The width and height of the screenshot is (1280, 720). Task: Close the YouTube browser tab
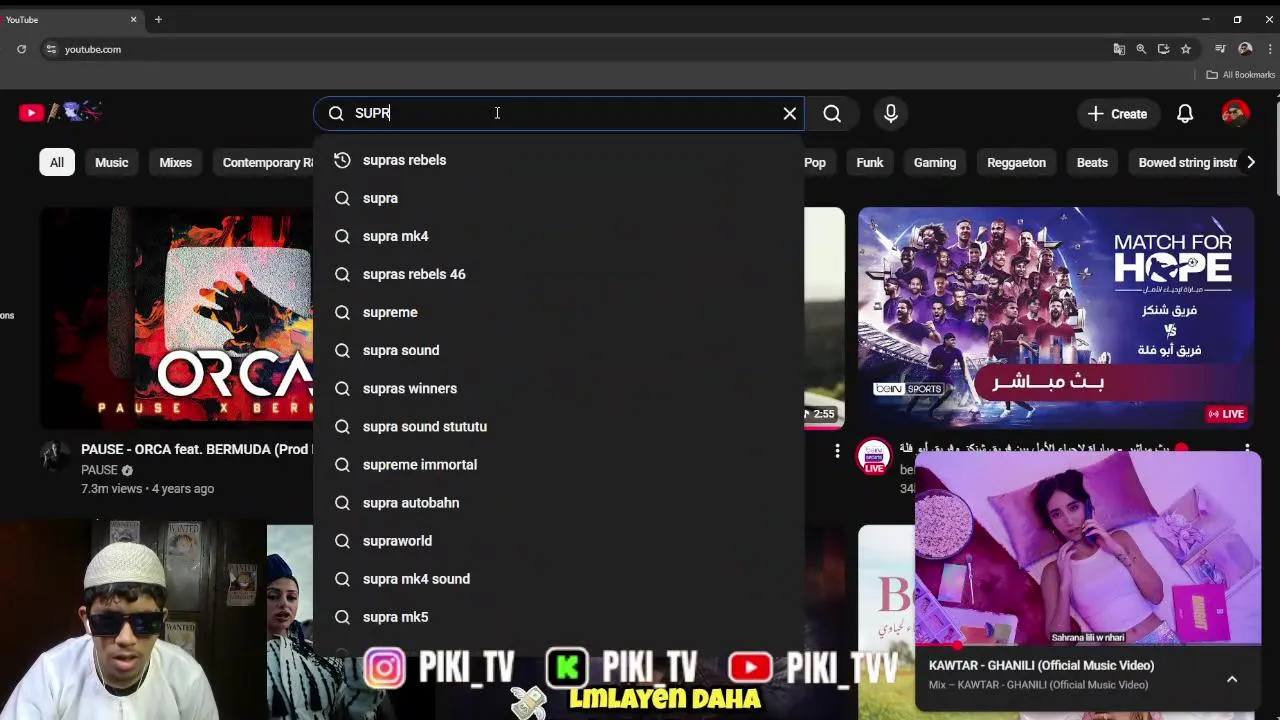click(133, 19)
